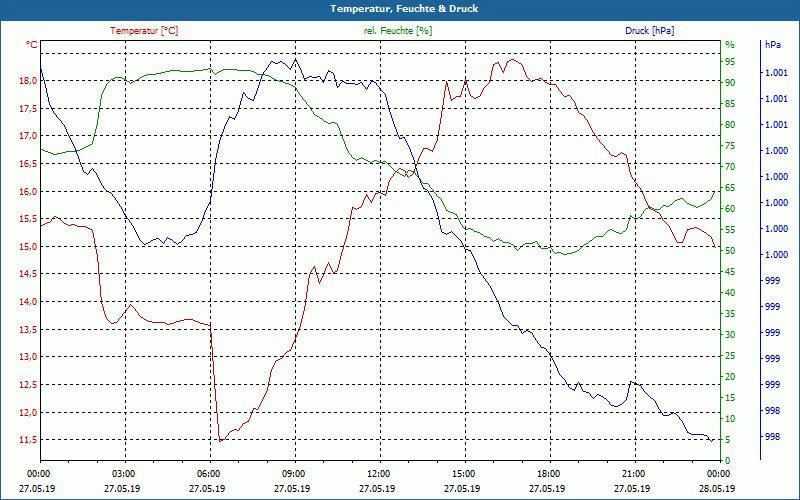Click the green '45' humidity axis value

click(730, 272)
